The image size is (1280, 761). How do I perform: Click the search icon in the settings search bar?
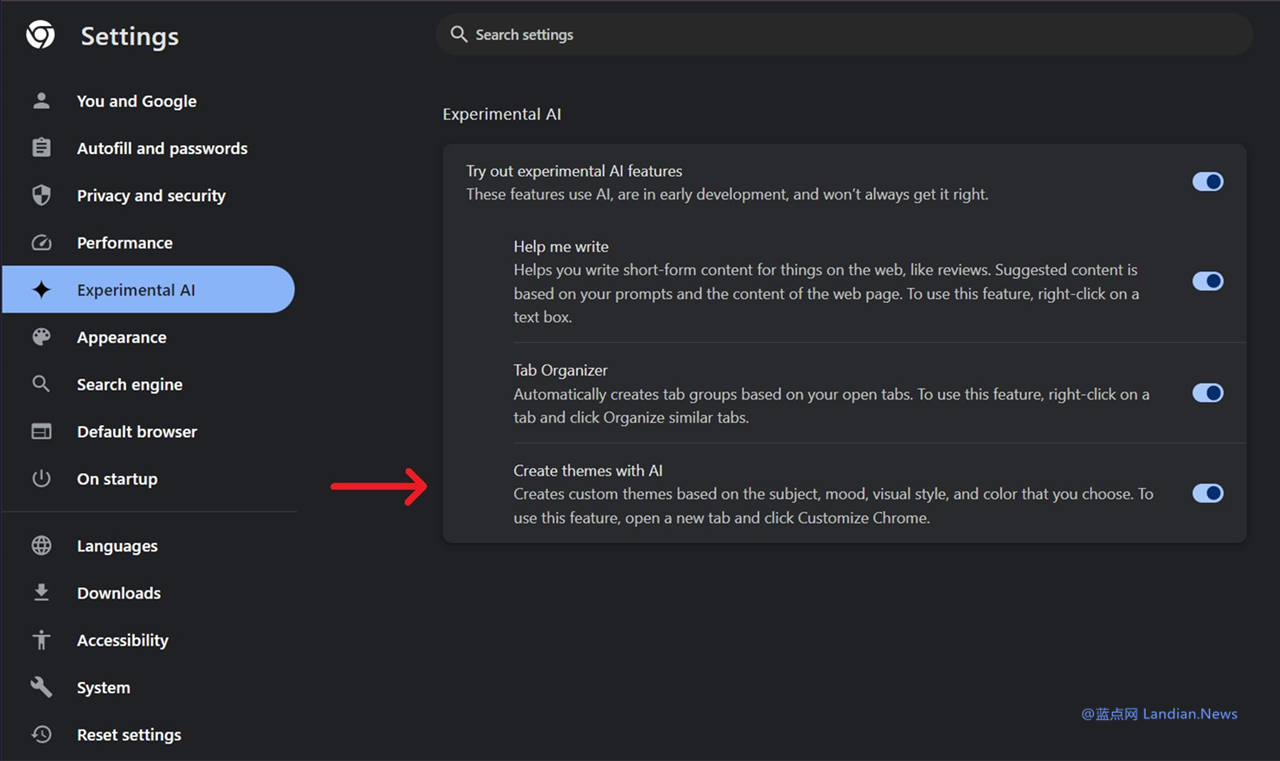[x=459, y=35]
